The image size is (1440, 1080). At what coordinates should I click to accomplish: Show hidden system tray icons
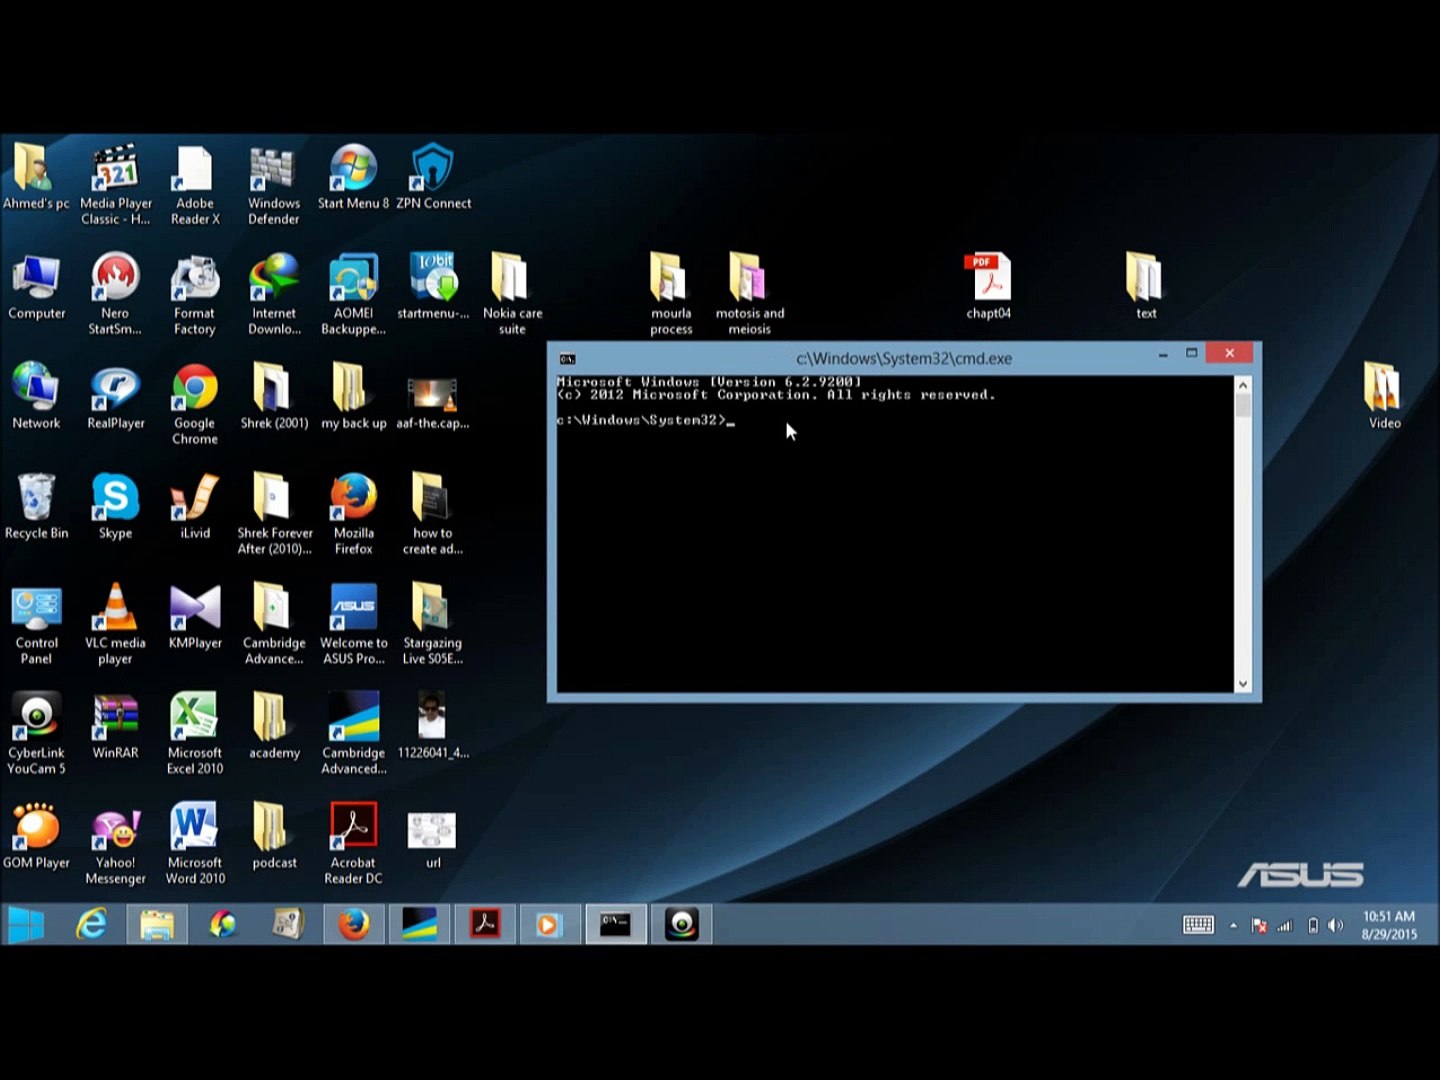1233,926
